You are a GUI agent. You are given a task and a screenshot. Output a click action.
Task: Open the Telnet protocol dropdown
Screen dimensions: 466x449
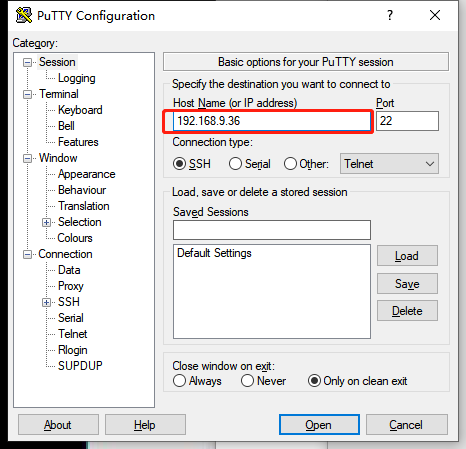[x=389, y=164]
